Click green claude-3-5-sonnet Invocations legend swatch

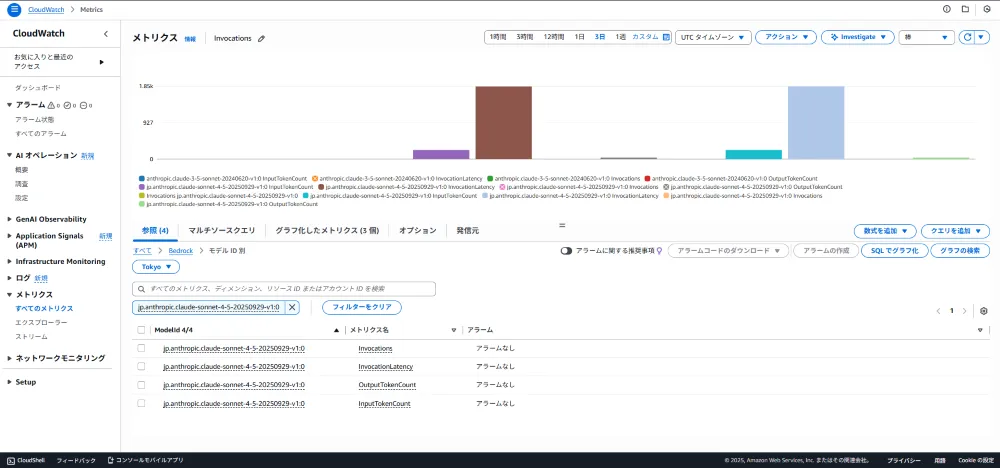(x=490, y=179)
